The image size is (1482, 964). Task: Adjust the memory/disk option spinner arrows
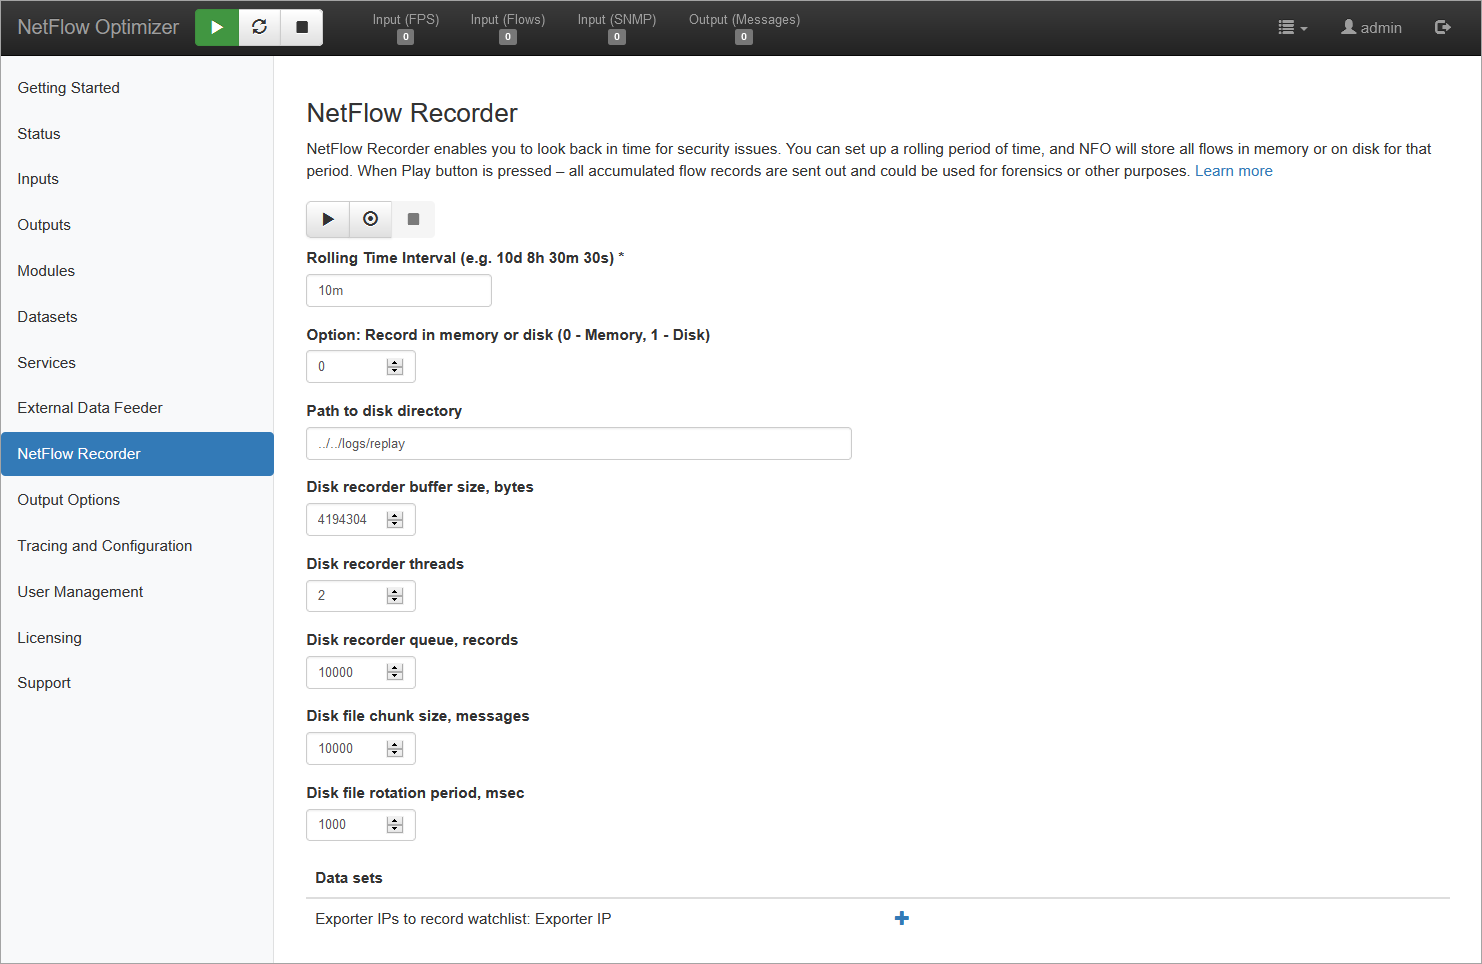click(x=395, y=367)
